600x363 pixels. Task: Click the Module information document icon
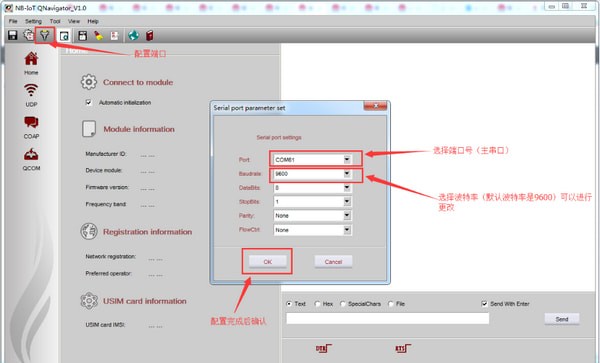(x=89, y=129)
